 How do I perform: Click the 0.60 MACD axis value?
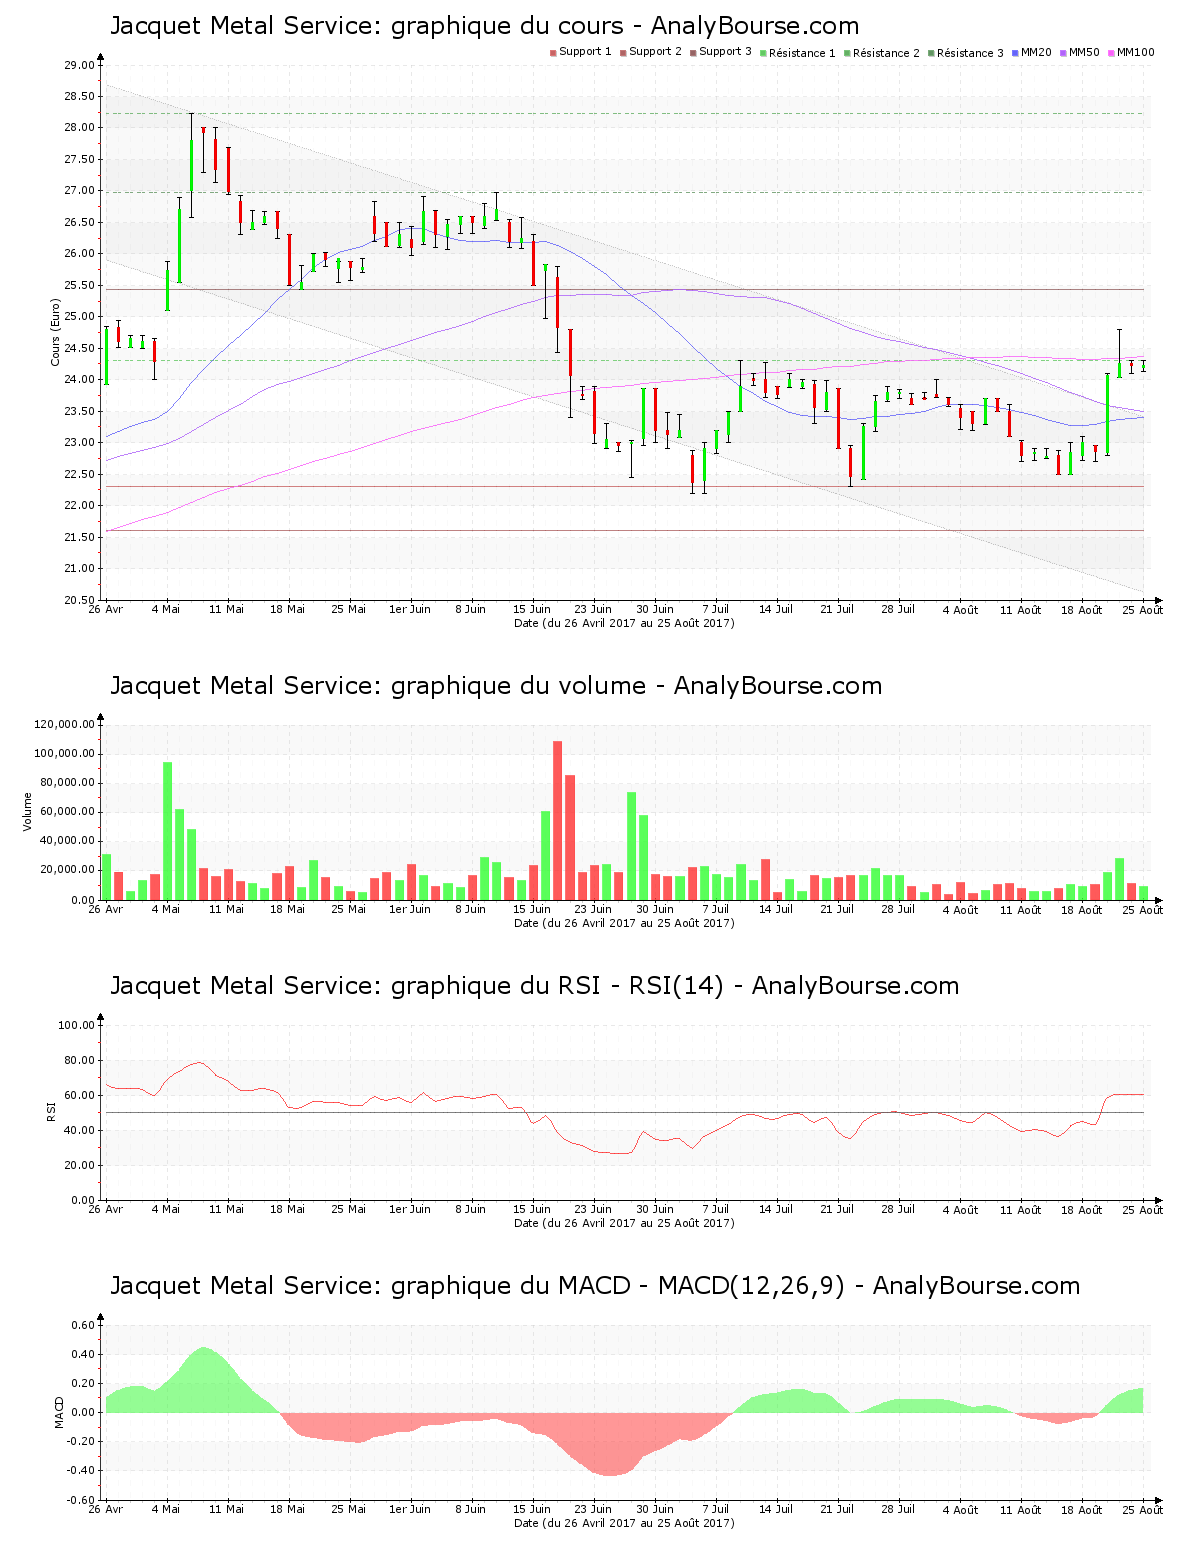click(x=83, y=1325)
